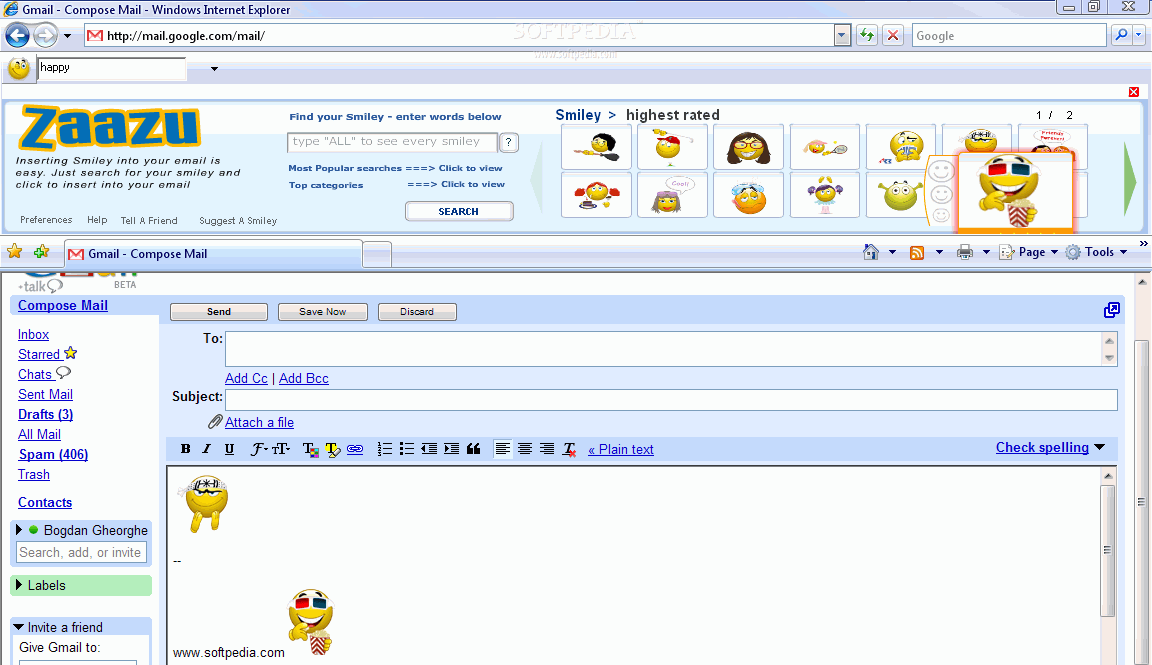Viewport: 1152px width, 665px height.
Task: Create a bulleted list
Action: click(407, 449)
